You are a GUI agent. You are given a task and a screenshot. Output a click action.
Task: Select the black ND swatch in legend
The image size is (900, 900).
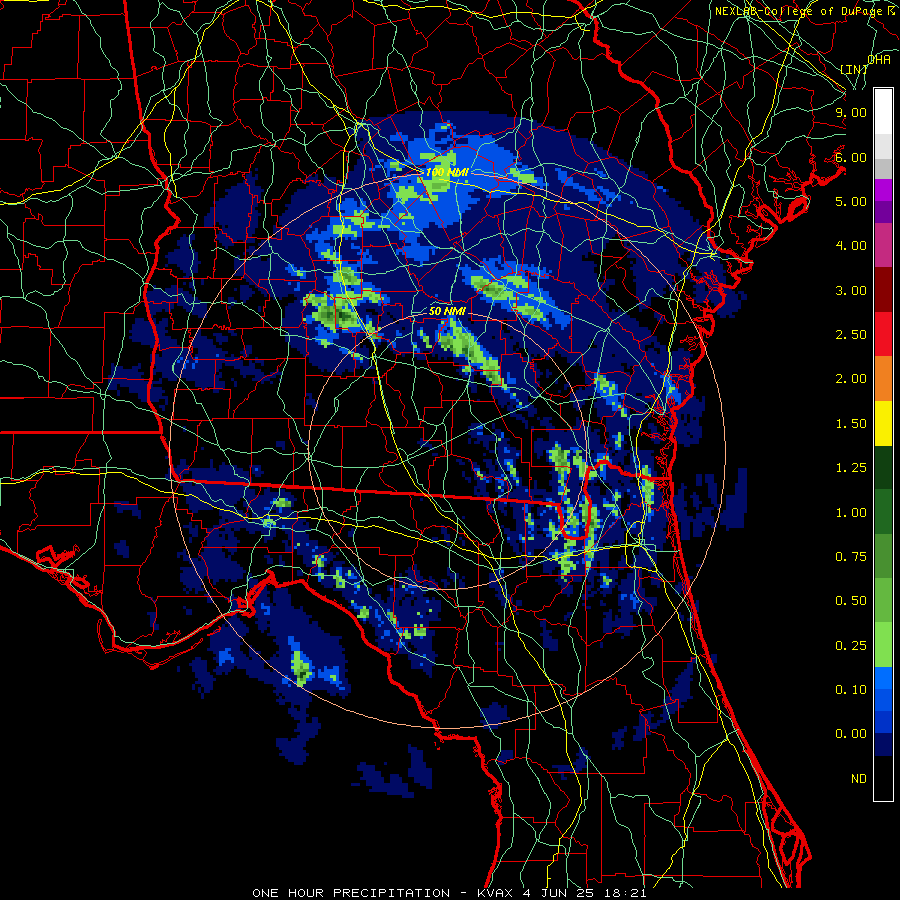click(x=883, y=778)
